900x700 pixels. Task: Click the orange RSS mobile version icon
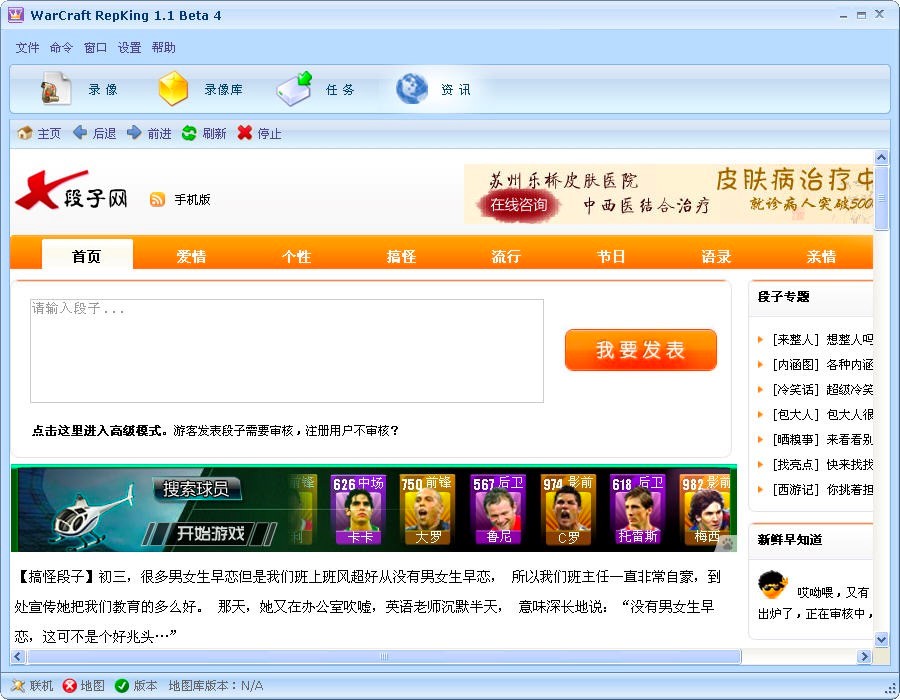coord(156,199)
